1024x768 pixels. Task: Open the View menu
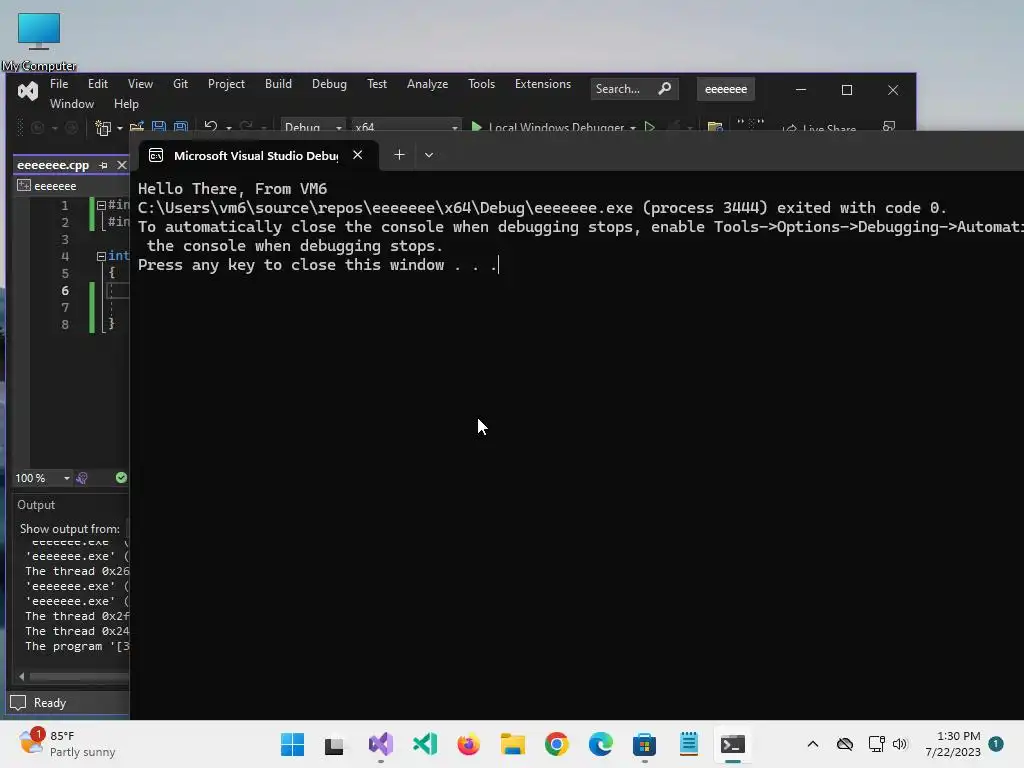point(140,84)
